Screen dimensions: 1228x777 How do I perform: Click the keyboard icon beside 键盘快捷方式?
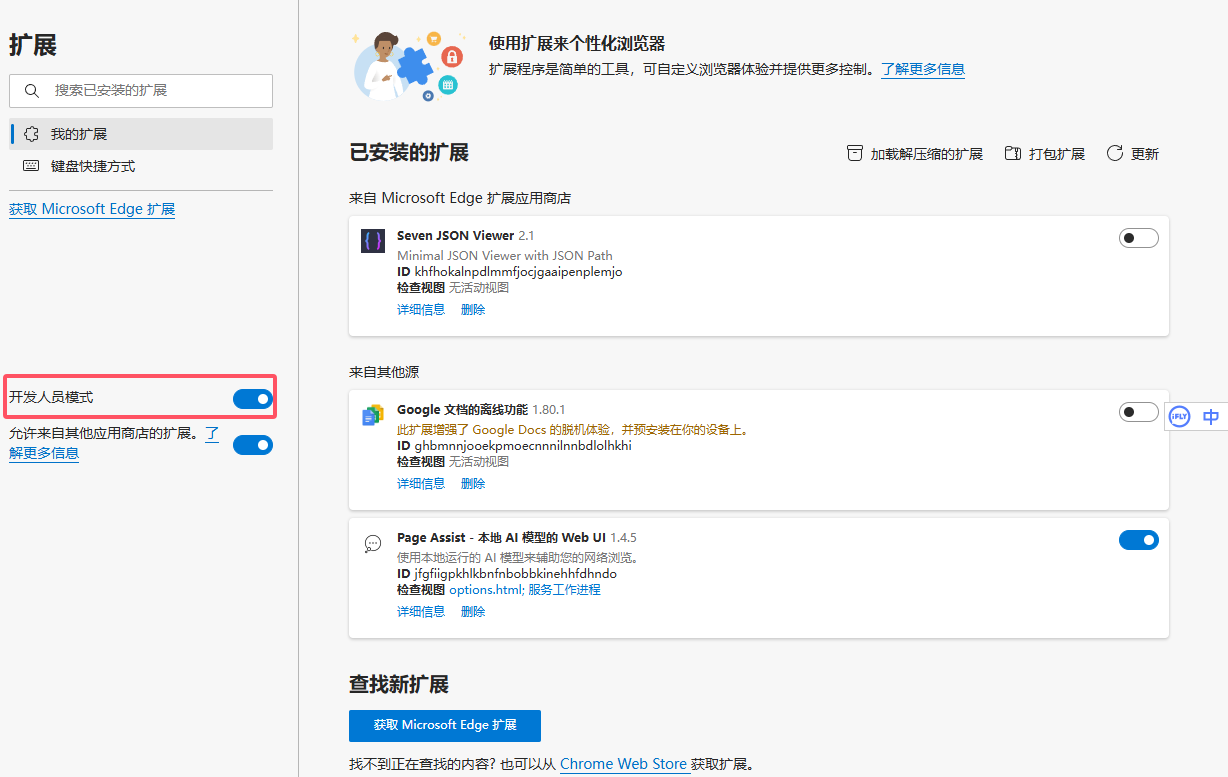[31, 166]
